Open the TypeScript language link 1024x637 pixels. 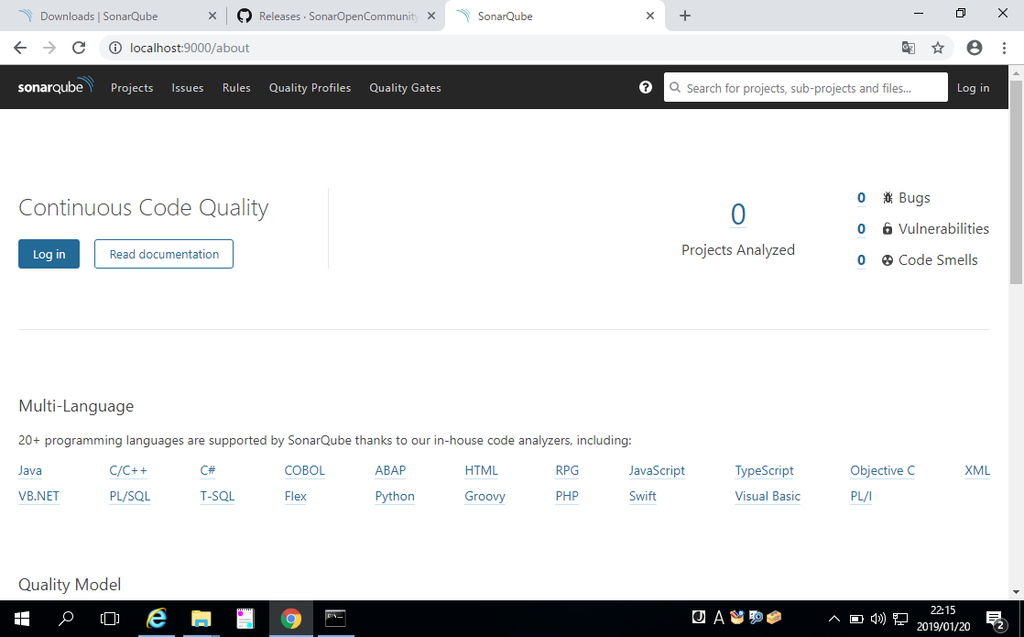pos(764,470)
